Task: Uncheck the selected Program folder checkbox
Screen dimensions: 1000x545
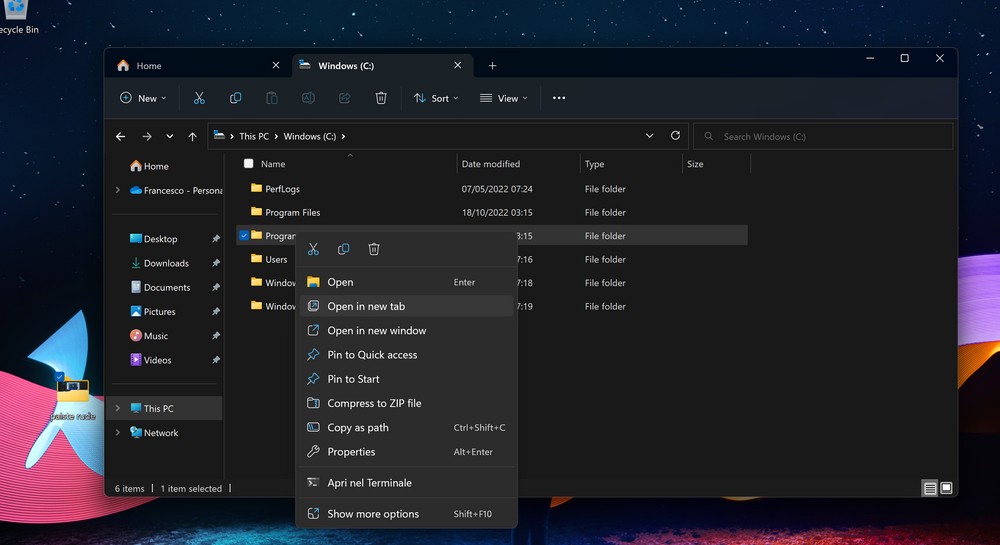Action: coord(244,235)
